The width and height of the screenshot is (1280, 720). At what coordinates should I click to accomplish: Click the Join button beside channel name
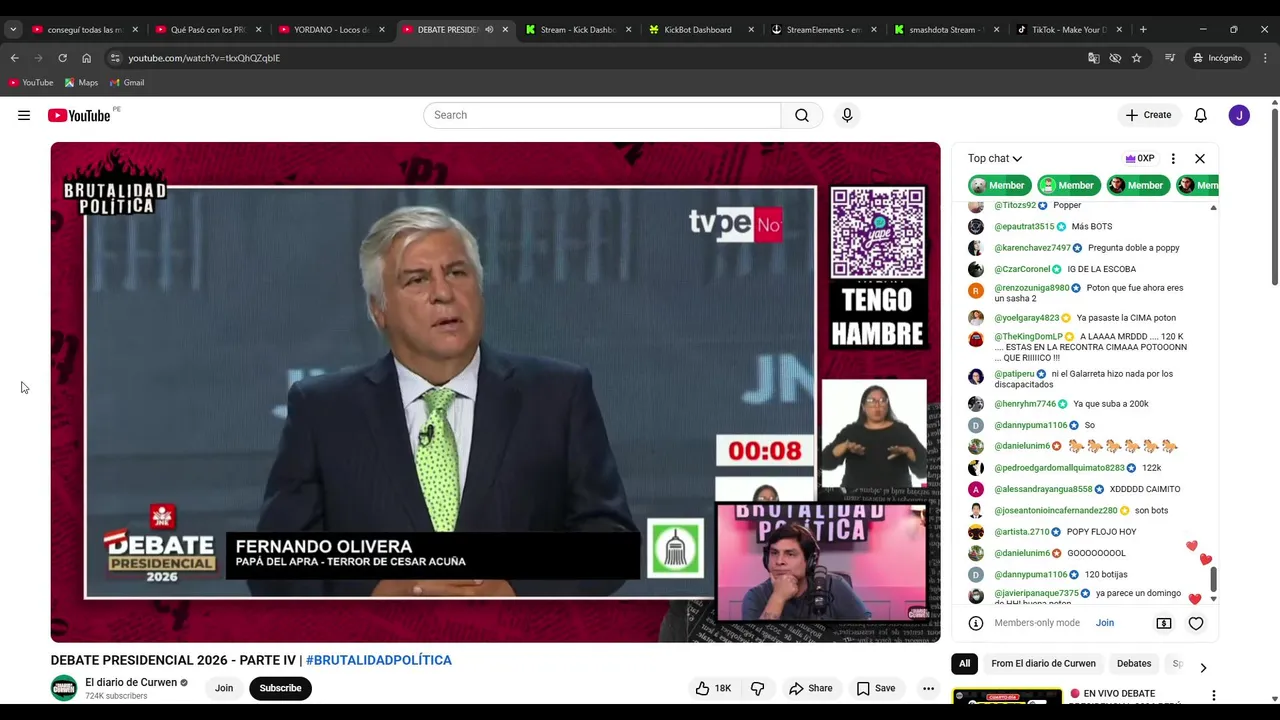[x=224, y=688]
